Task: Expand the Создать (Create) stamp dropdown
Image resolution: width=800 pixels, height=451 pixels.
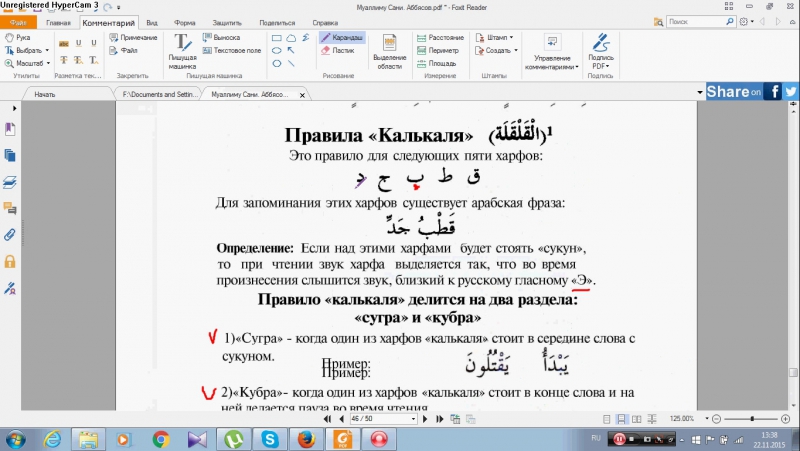Action: coord(498,50)
